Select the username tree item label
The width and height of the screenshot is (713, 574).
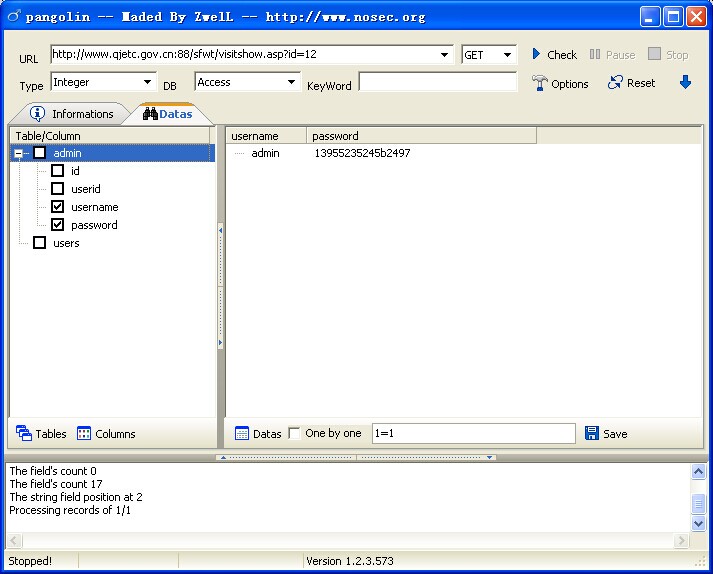pyautogui.click(x=95, y=207)
